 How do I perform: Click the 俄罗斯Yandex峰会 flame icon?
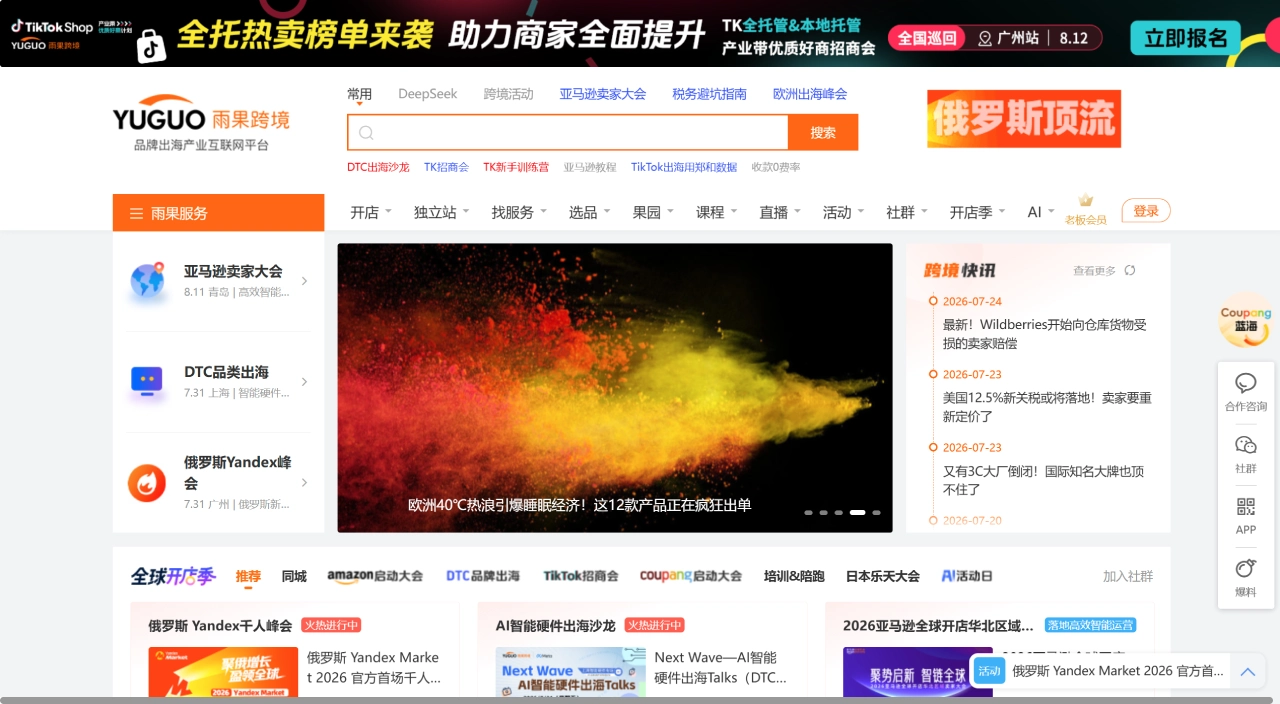point(147,483)
